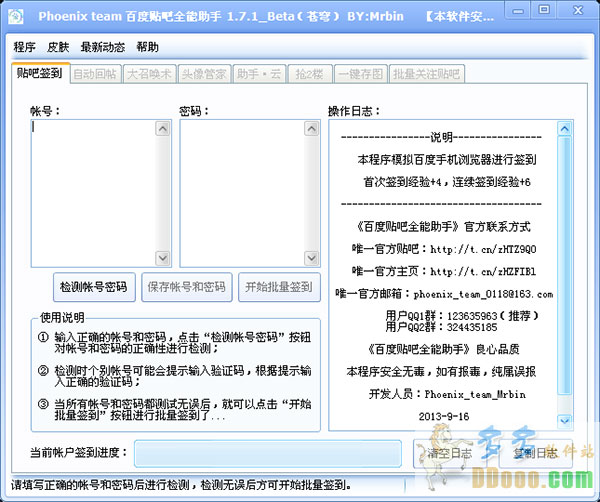Click the 开发人员 Phoenix_team_Mrbin line

click(x=447, y=394)
